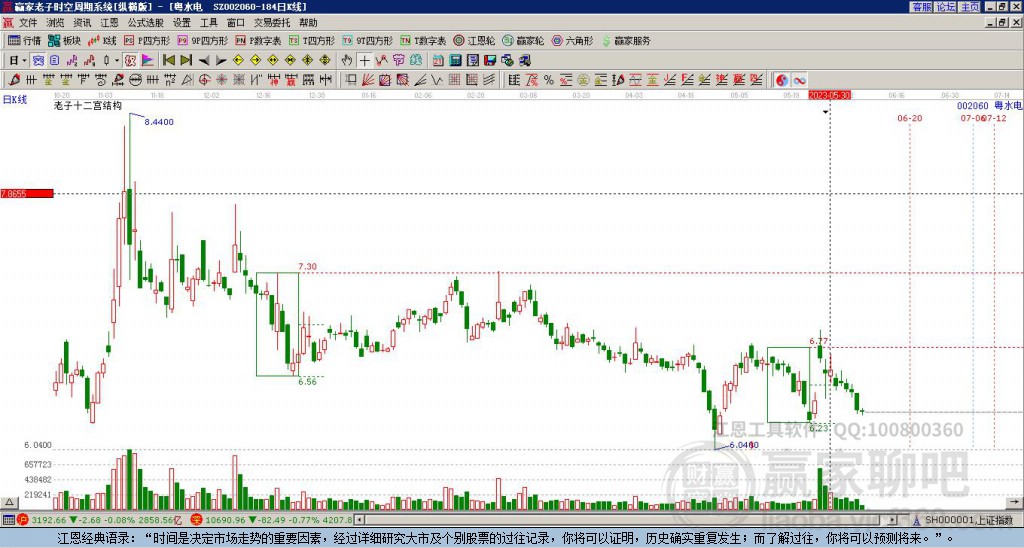Open the P四方形 tool

pos(148,40)
